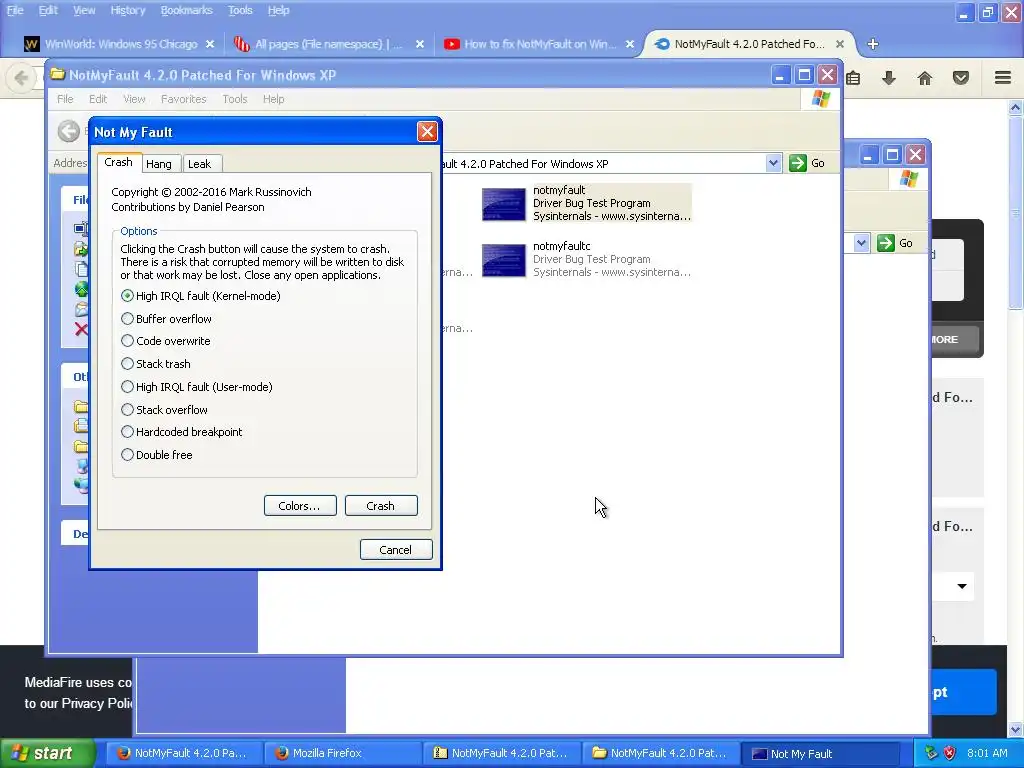Open Explorer Tools menu
The width and height of the screenshot is (1024, 768).
coord(234,99)
